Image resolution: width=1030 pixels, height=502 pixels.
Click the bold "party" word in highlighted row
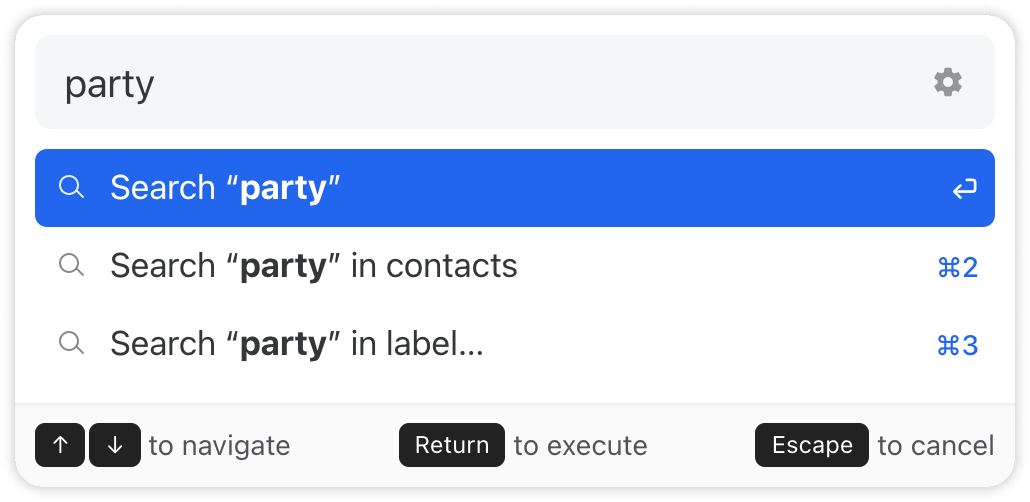tap(284, 188)
